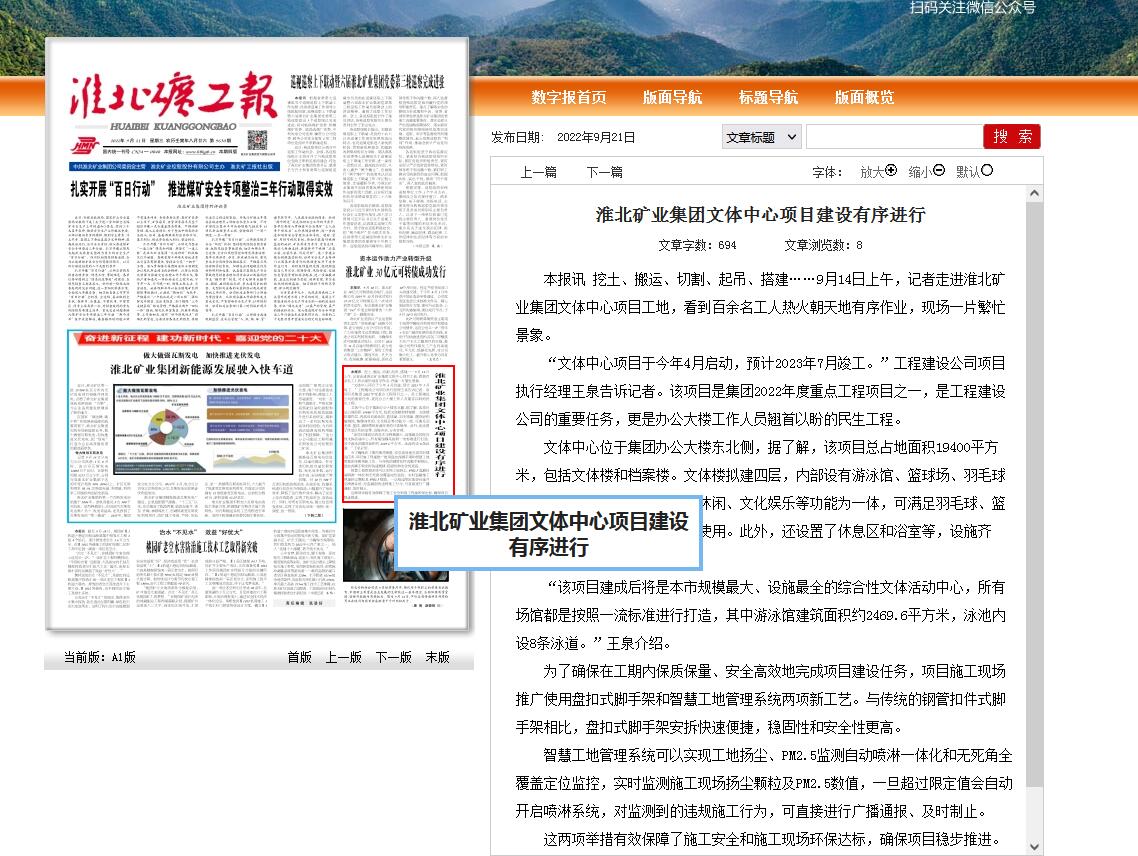Select the 默认 font size radio button

(x=986, y=171)
